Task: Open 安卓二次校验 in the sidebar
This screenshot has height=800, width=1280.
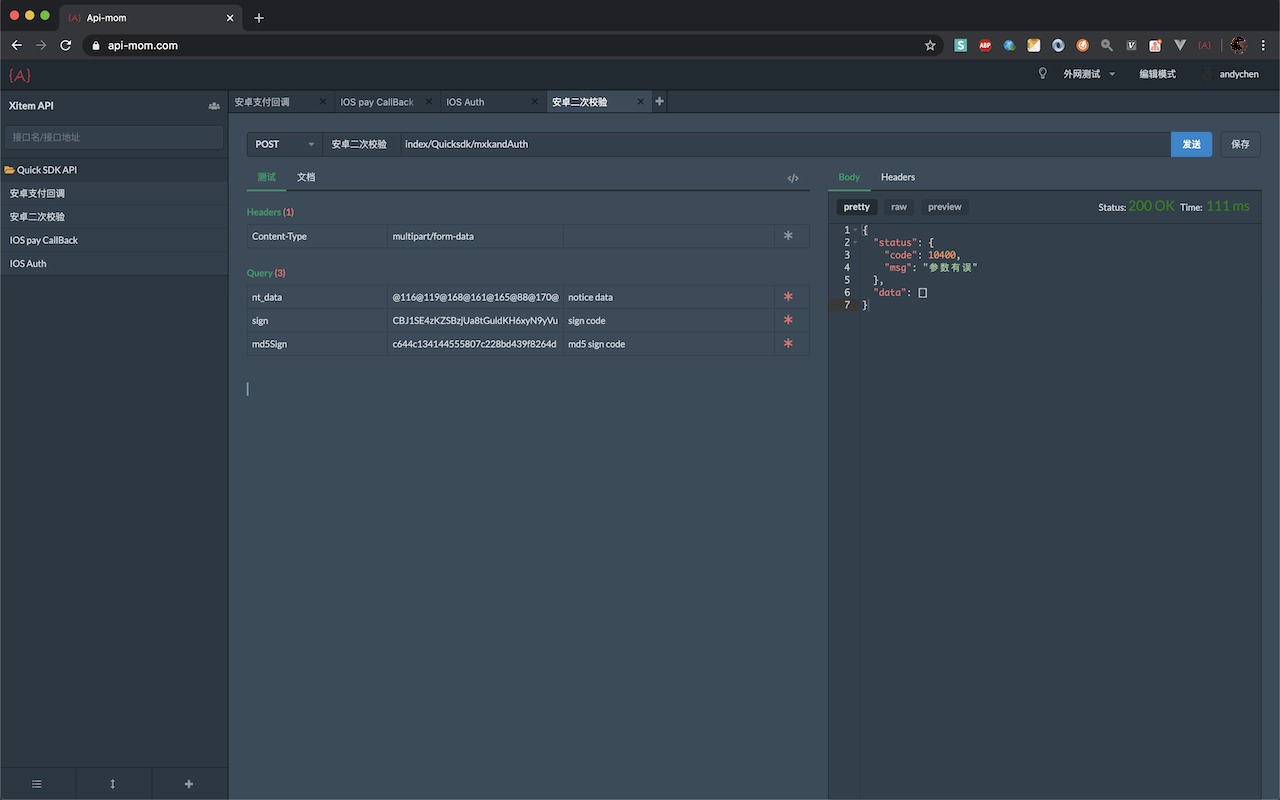Action: pyautogui.click(x=114, y=217)
